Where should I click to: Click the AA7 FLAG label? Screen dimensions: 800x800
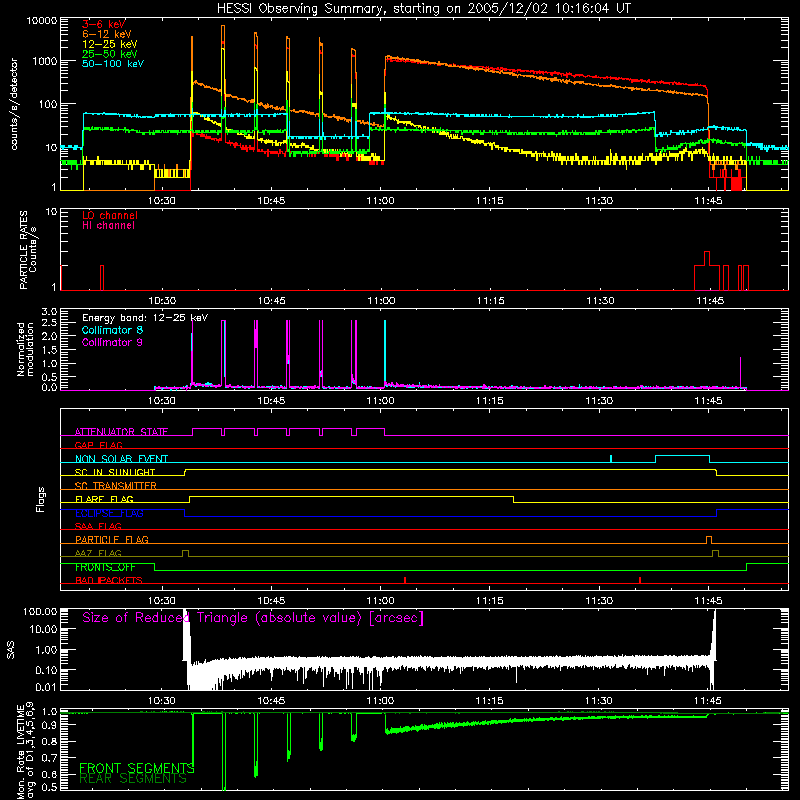[98, 553]
